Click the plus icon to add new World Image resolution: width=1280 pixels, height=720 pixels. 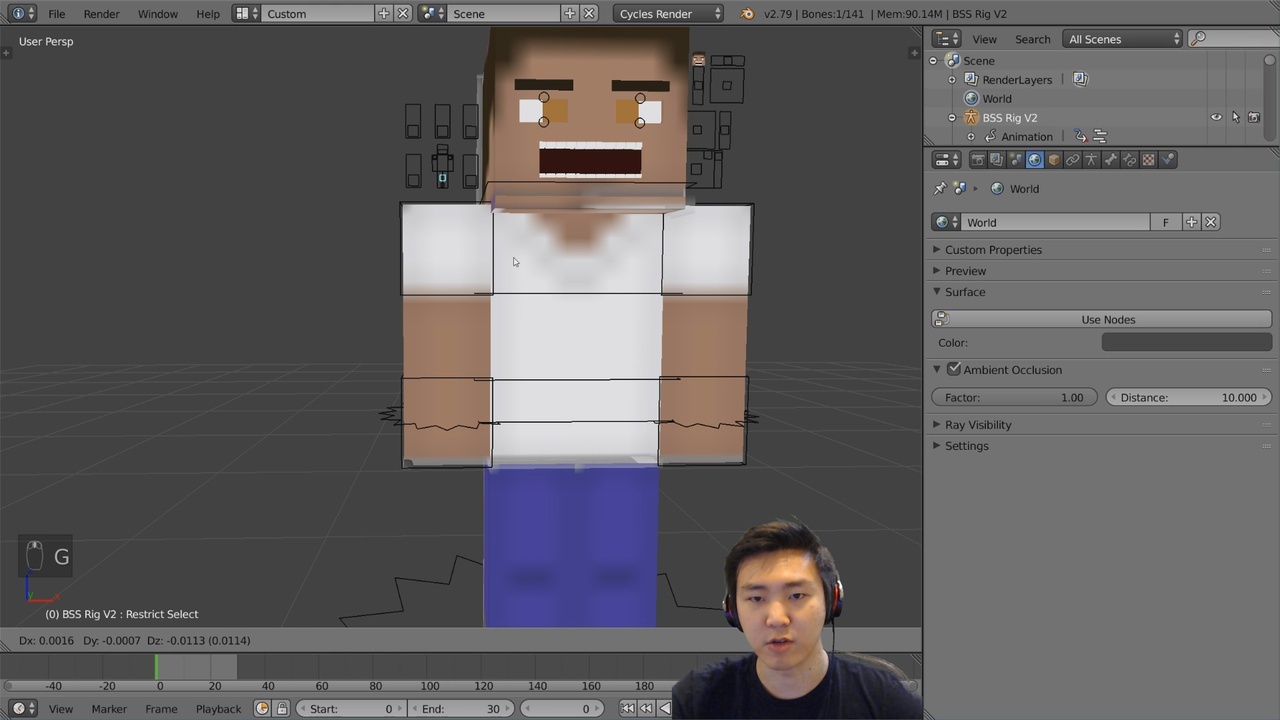1191,222
